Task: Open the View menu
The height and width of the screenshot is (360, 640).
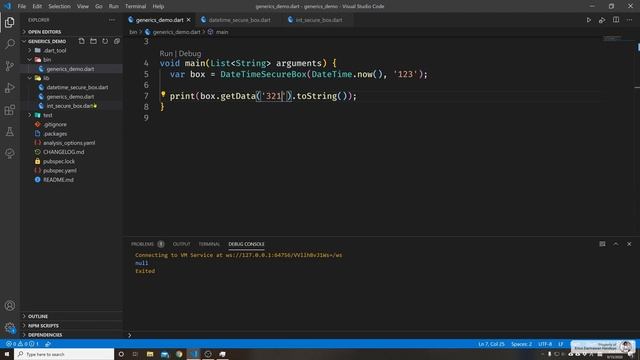Action: (83, 7)
